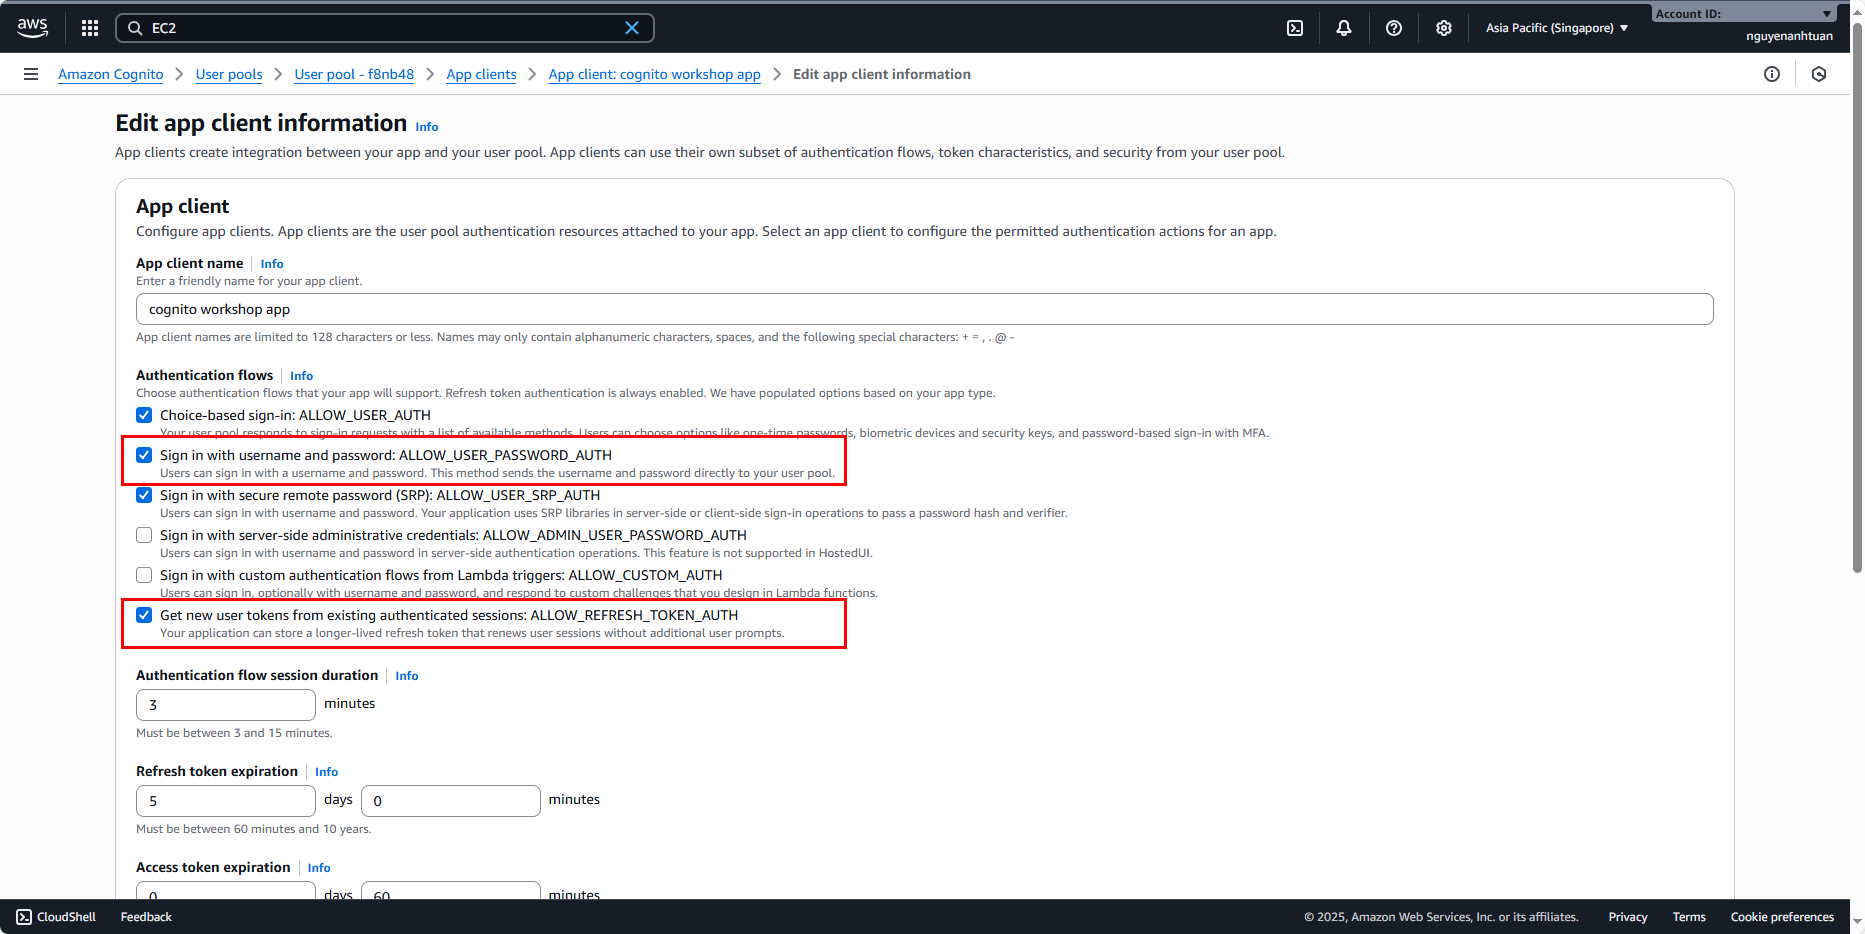Open the notifications bell
The width and height of the screenshot is (1865, 934).
pos(1344,28)
